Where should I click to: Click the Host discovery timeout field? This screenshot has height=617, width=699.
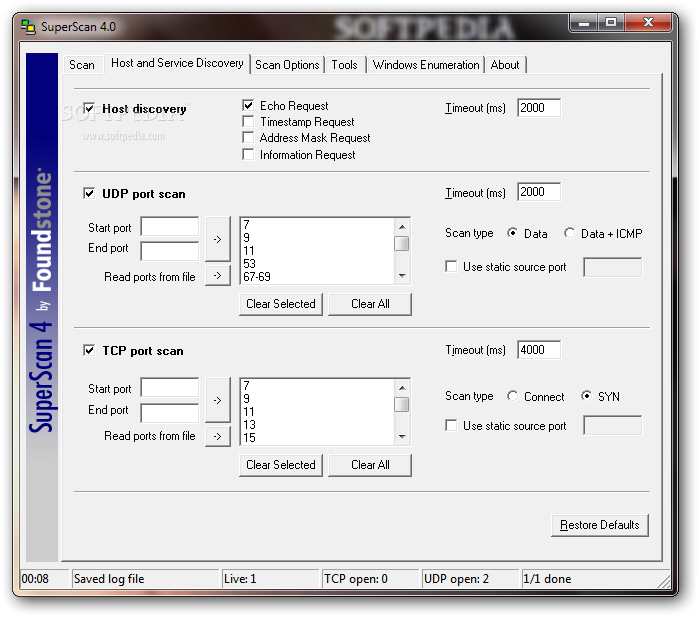(539, 108)
